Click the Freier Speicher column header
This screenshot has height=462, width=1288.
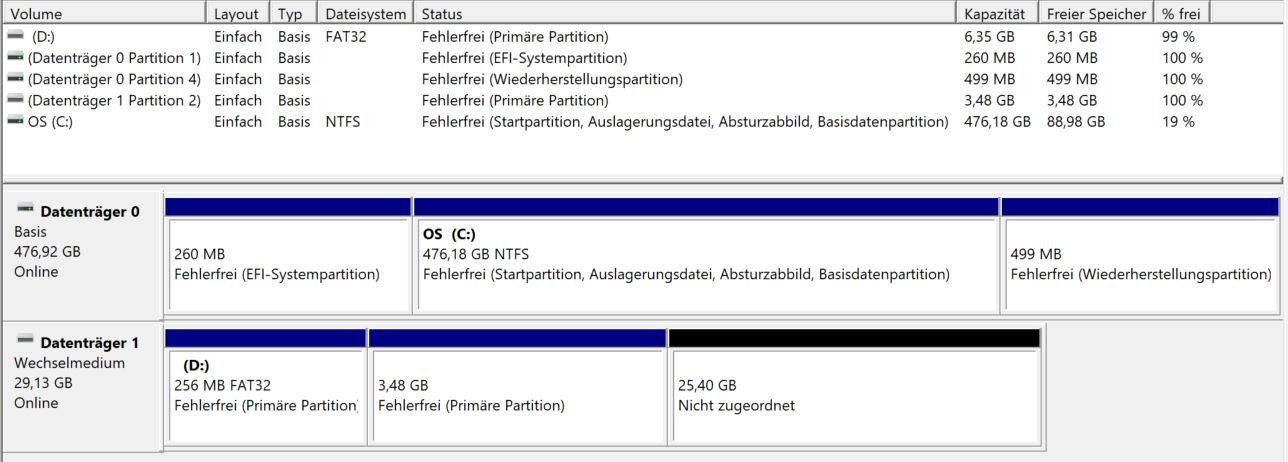tap(1096, 14)
